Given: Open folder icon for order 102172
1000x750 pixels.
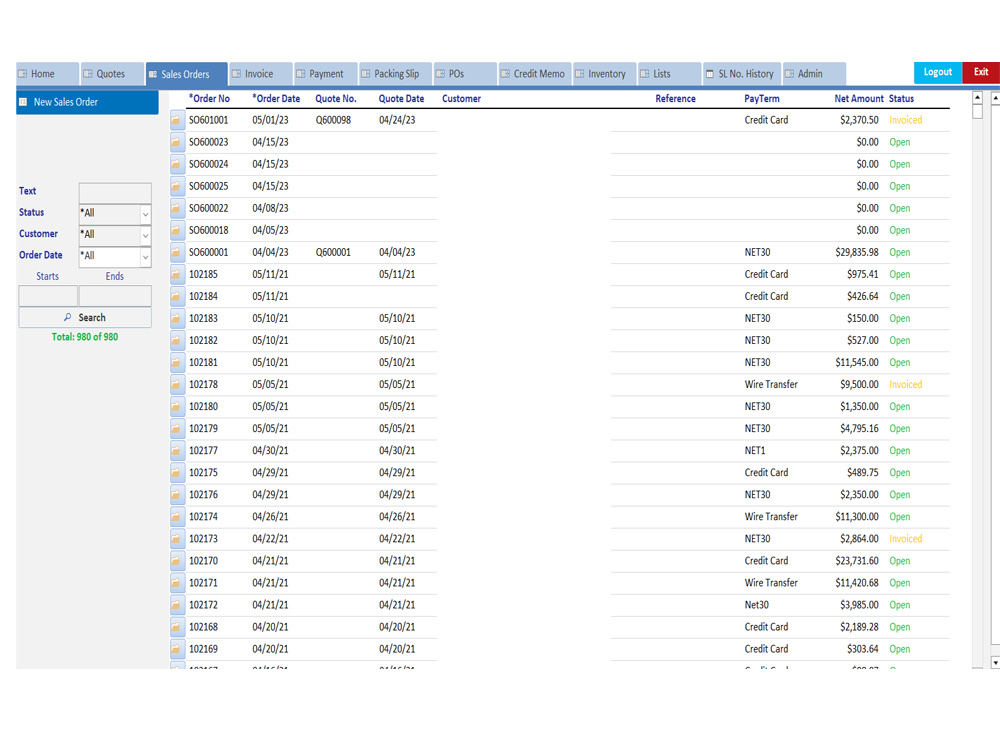Looking at the screenshot, I should pyautogui.click(x=177, y=605).
